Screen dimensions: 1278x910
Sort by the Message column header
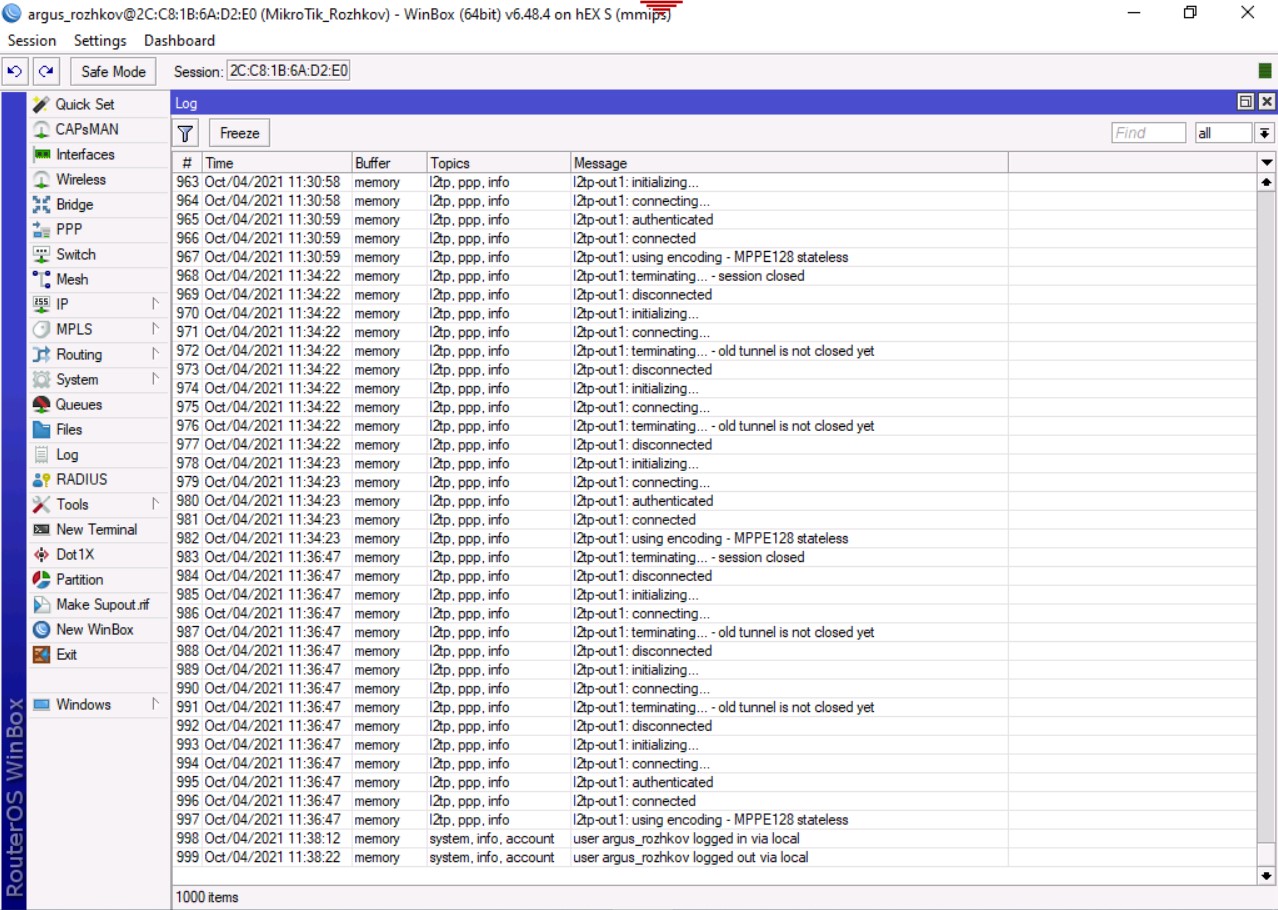click(789, 162)
